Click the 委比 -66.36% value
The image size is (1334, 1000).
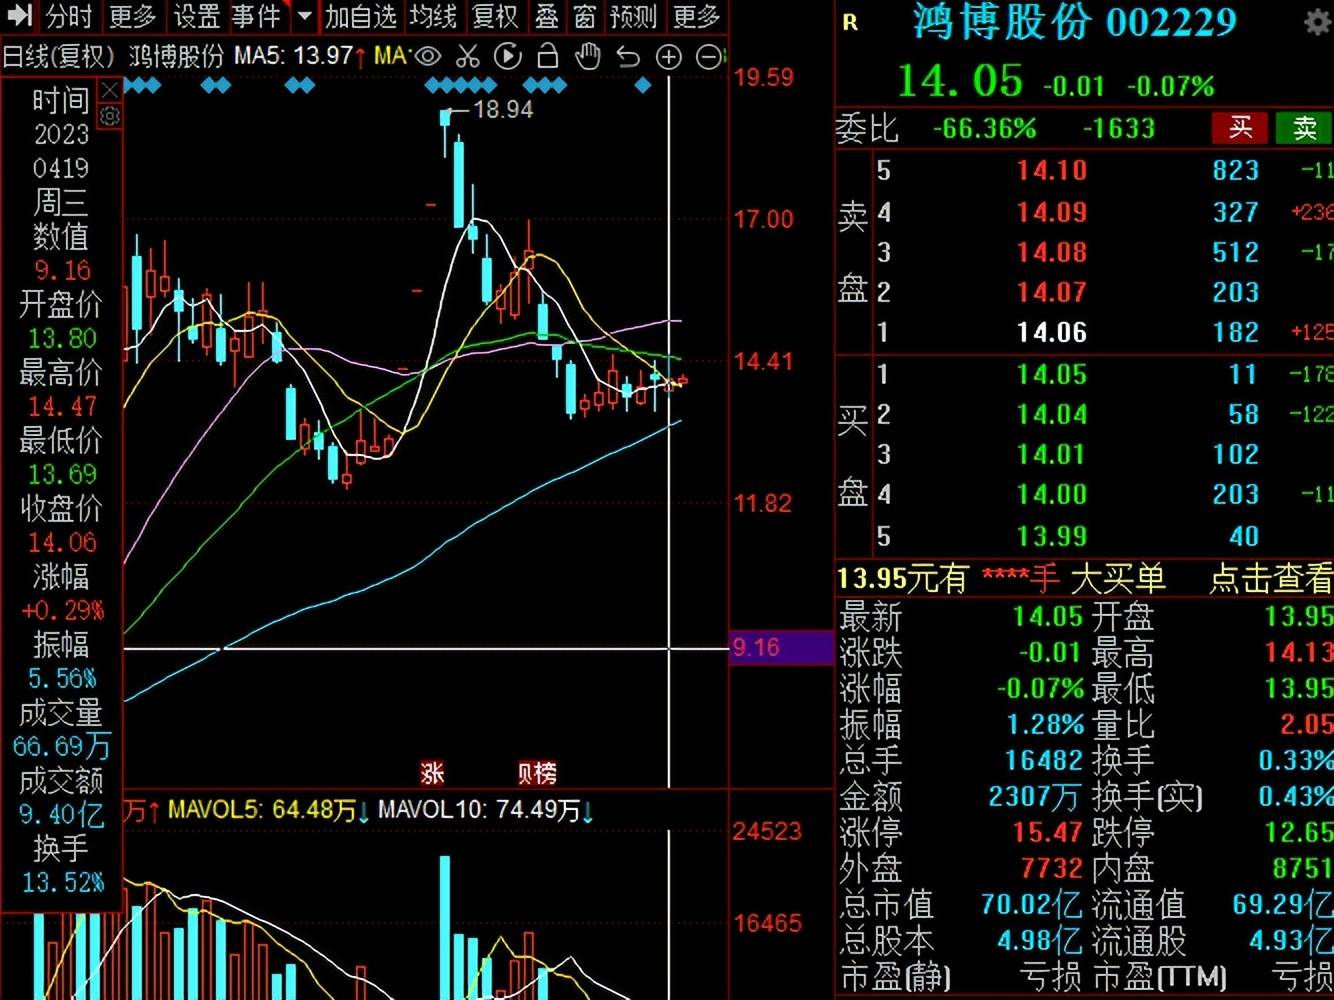click(x=985, y=129)
